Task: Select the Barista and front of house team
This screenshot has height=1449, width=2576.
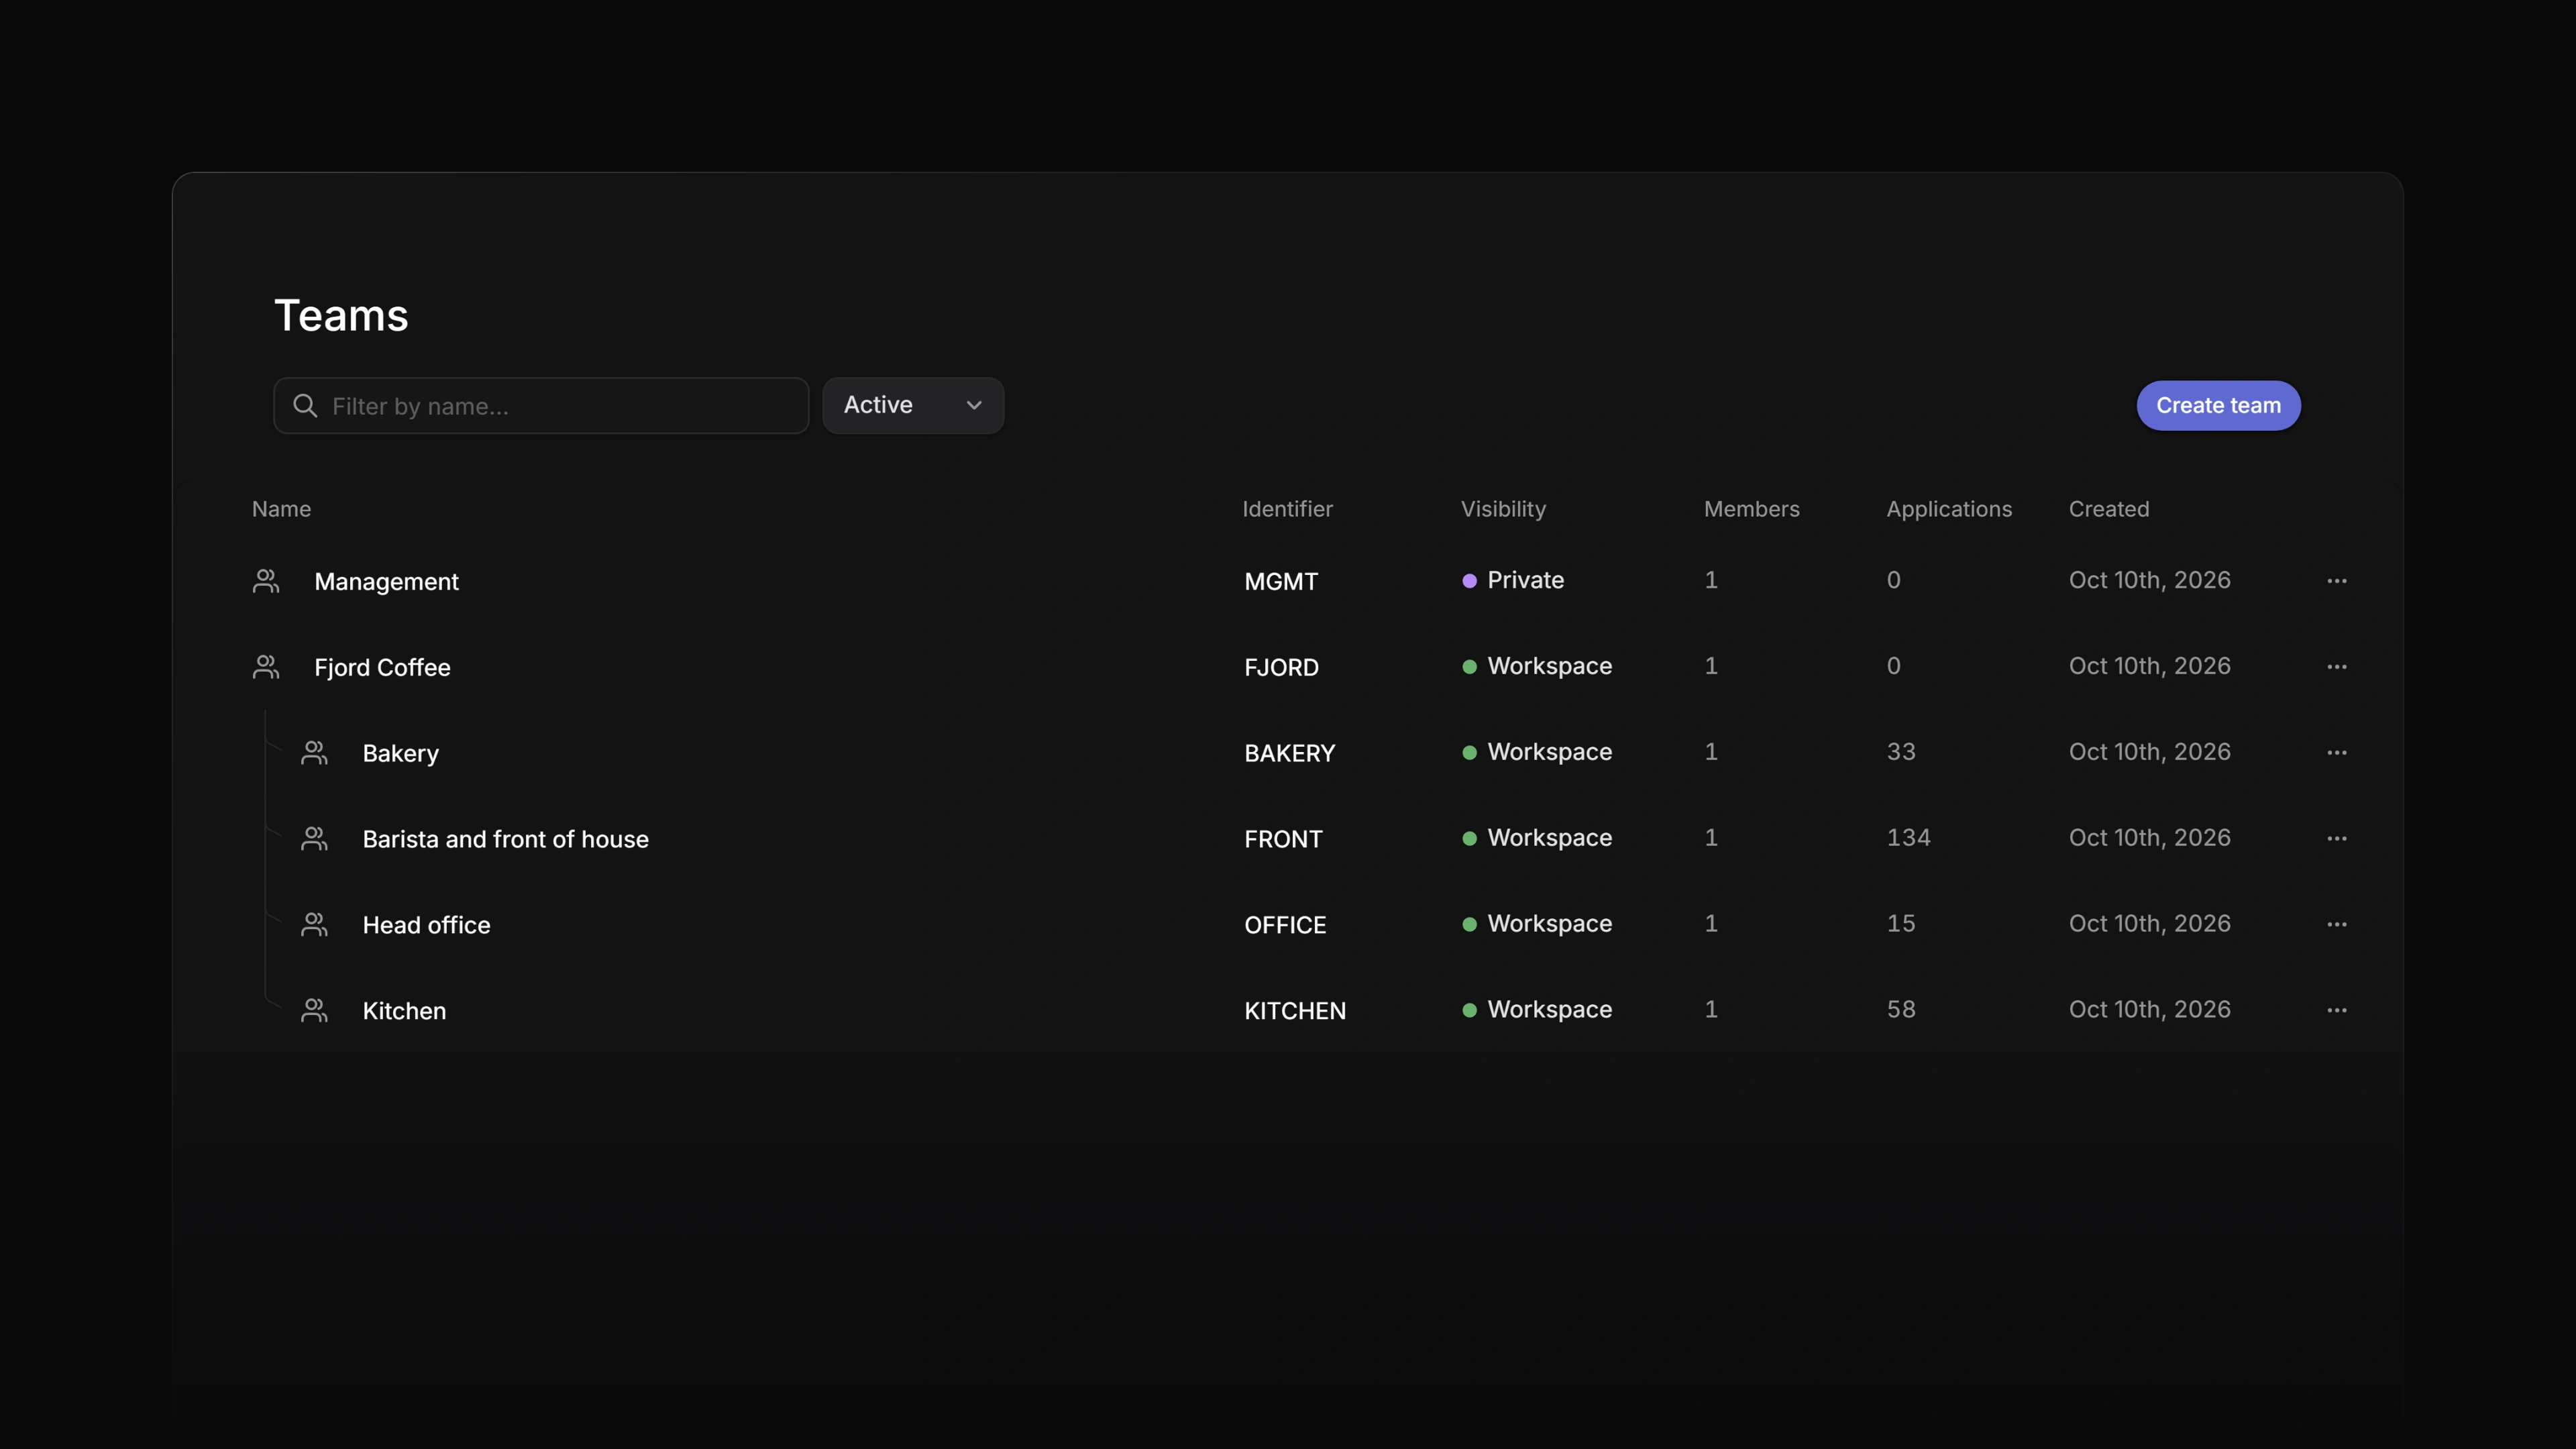Action: click(505, 839)
